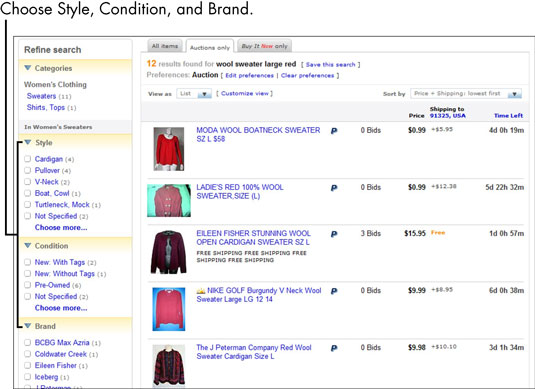Viewport: 535px width, 389px height.
Task: Open NIKE GOLF Burgundy V Neck listing
Action: [x=259, y=295]
